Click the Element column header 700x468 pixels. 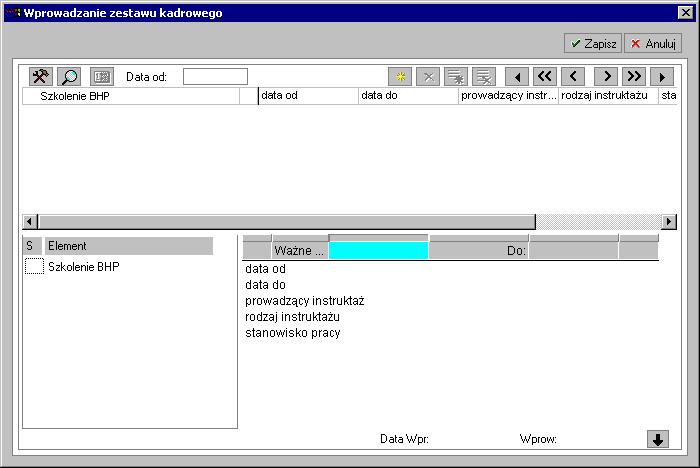point(129,246)
